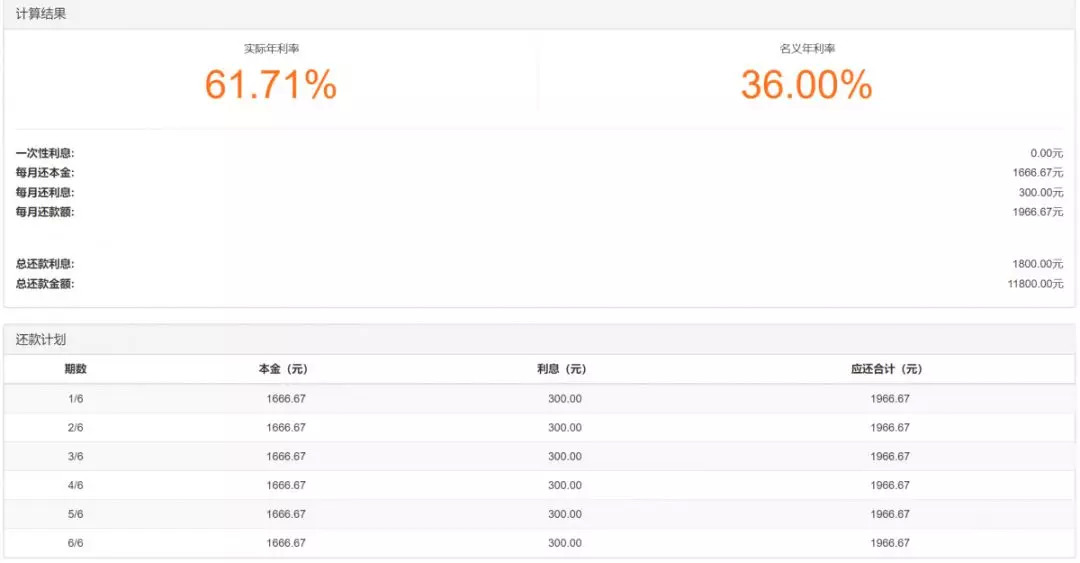Select period 3/6 in the repayment table

point(76,457)
